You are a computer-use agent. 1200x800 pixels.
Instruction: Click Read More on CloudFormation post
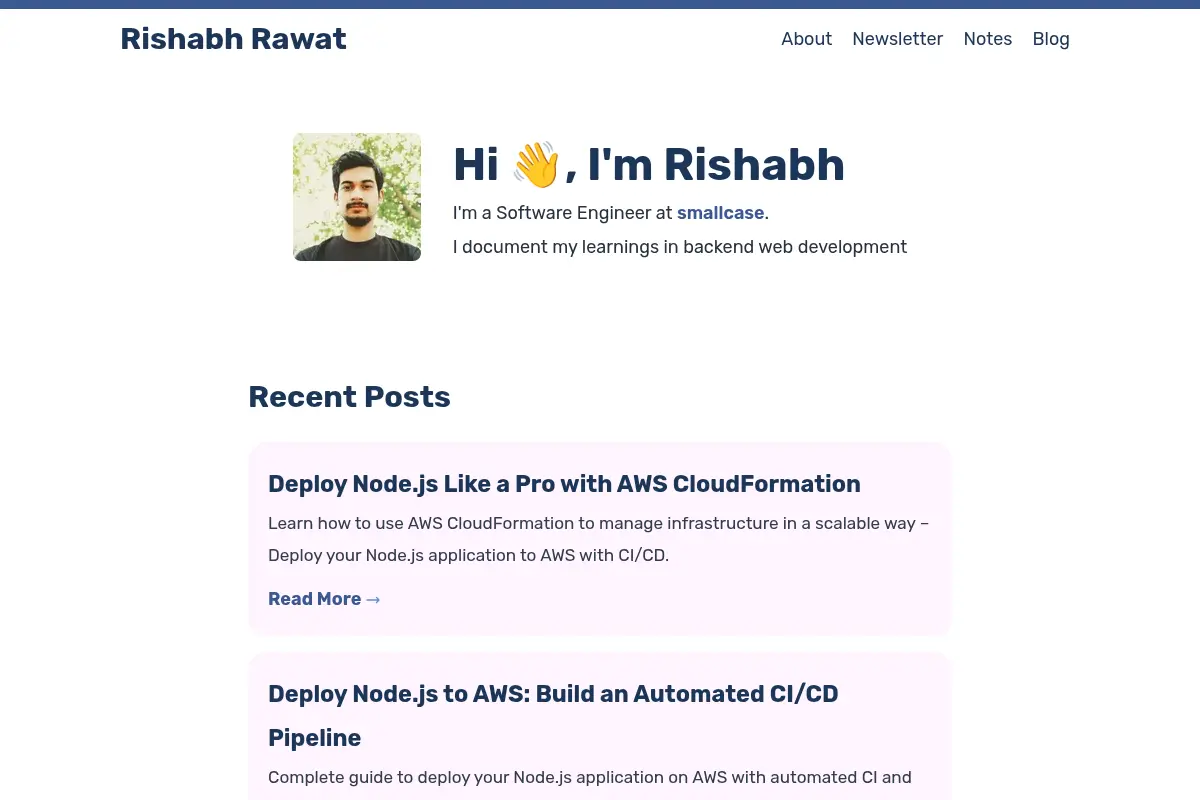(324, 599)
